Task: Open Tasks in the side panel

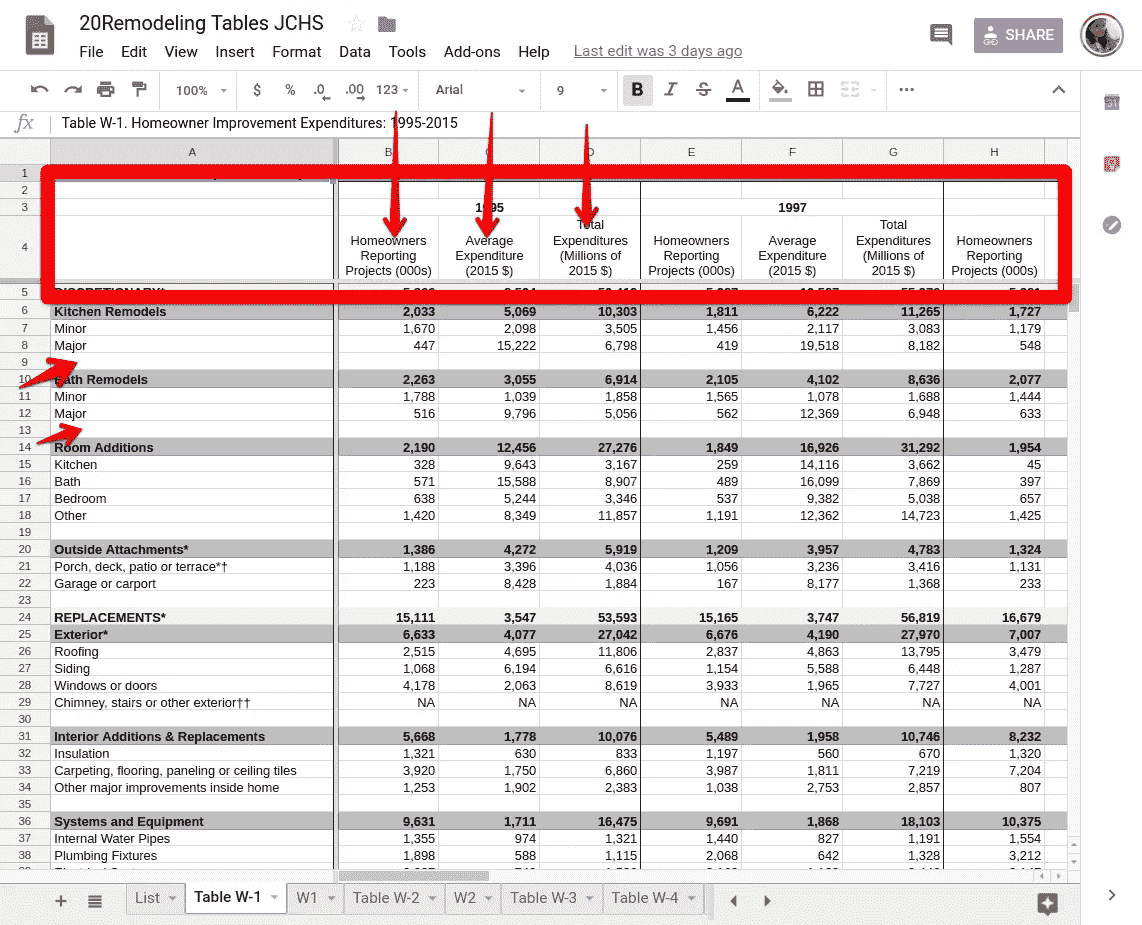Action: (x=1111, y=225)
